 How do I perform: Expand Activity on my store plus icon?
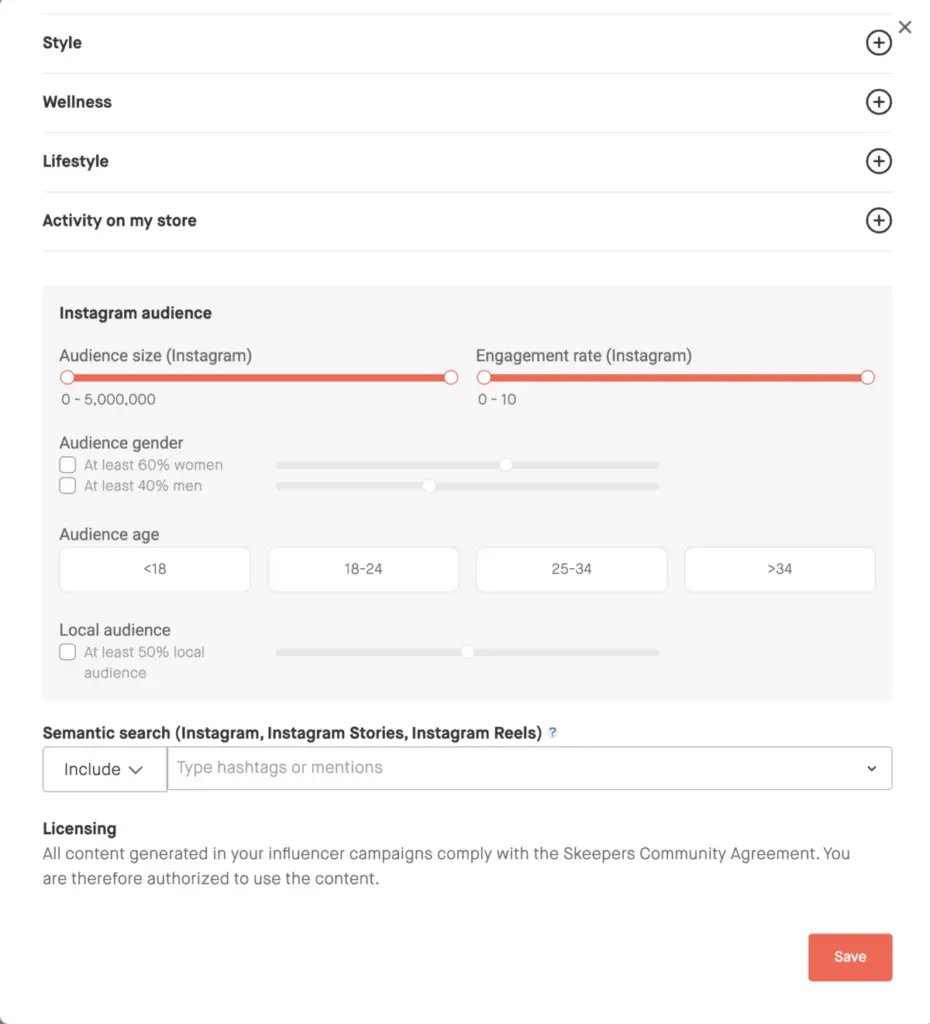coord(878,221)
